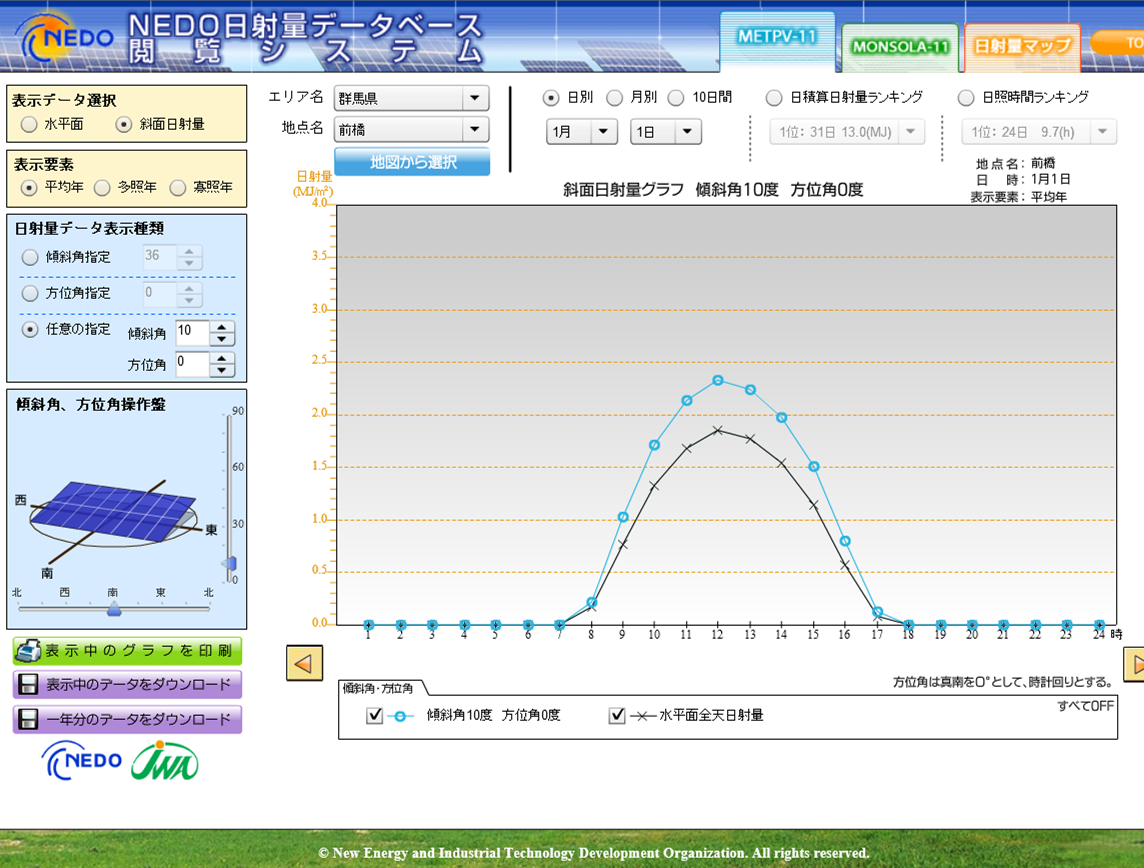Uncheck the 傾斜角10度 方位角0度 series checkbox
Screen dimensions: 1144x868
[374, 715]
